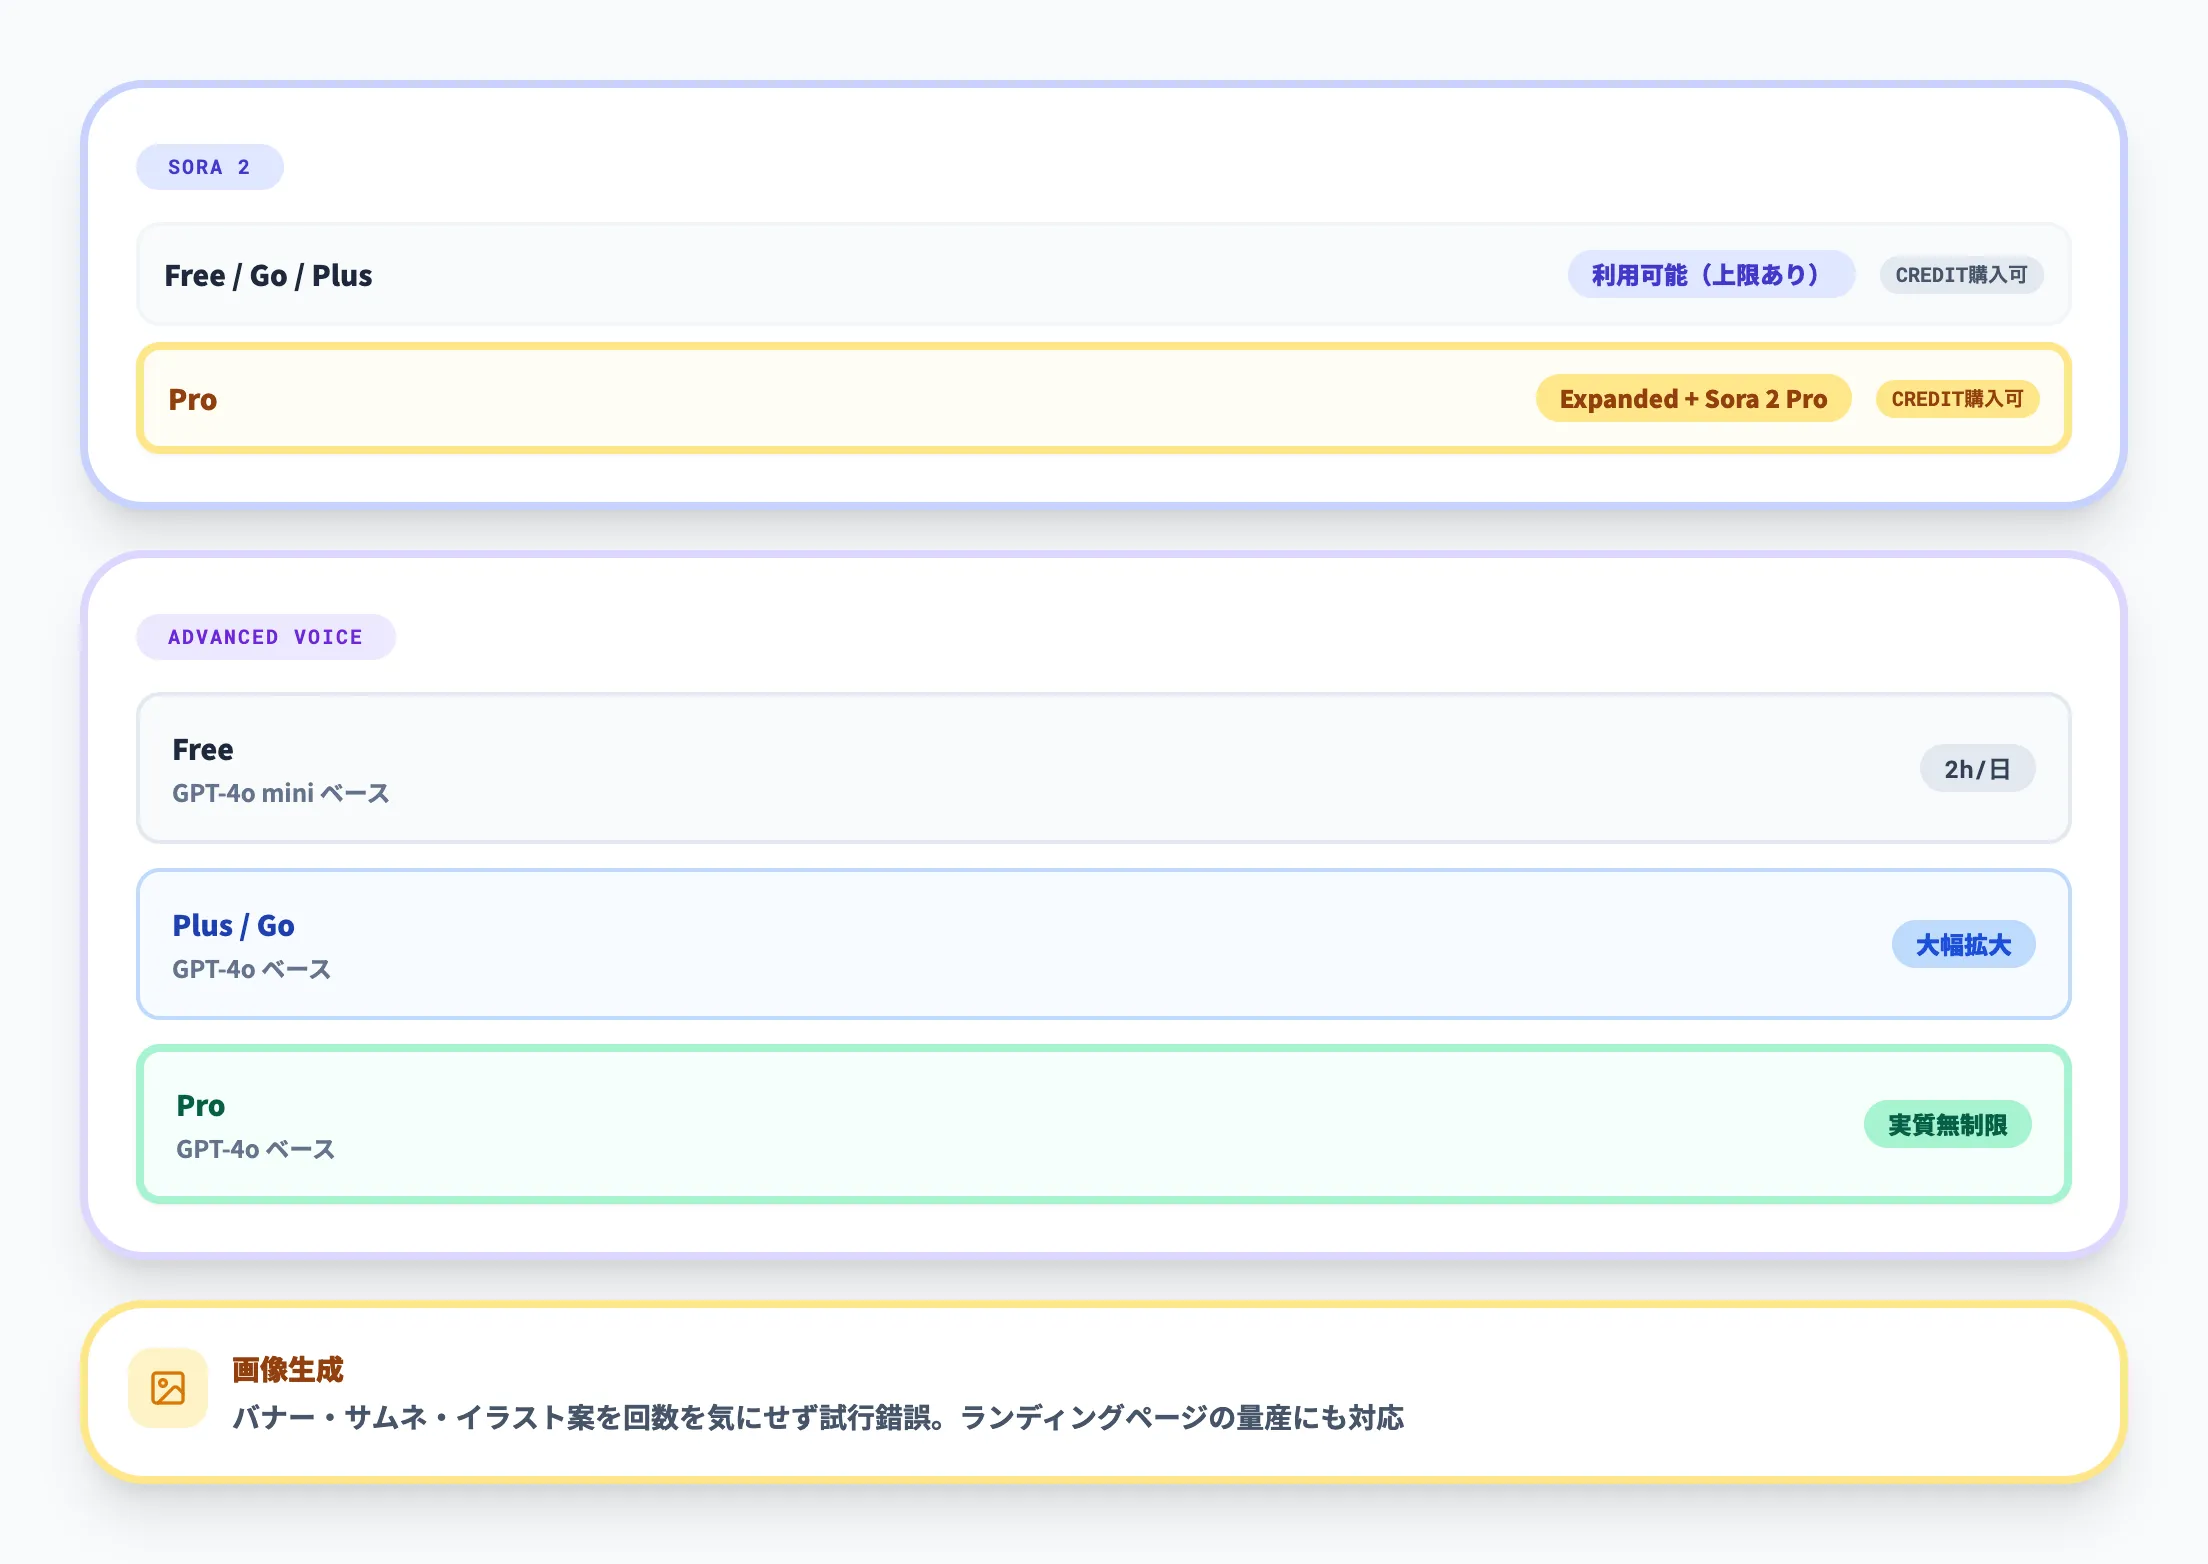Click the "大幅拡大" badge

1963,944
